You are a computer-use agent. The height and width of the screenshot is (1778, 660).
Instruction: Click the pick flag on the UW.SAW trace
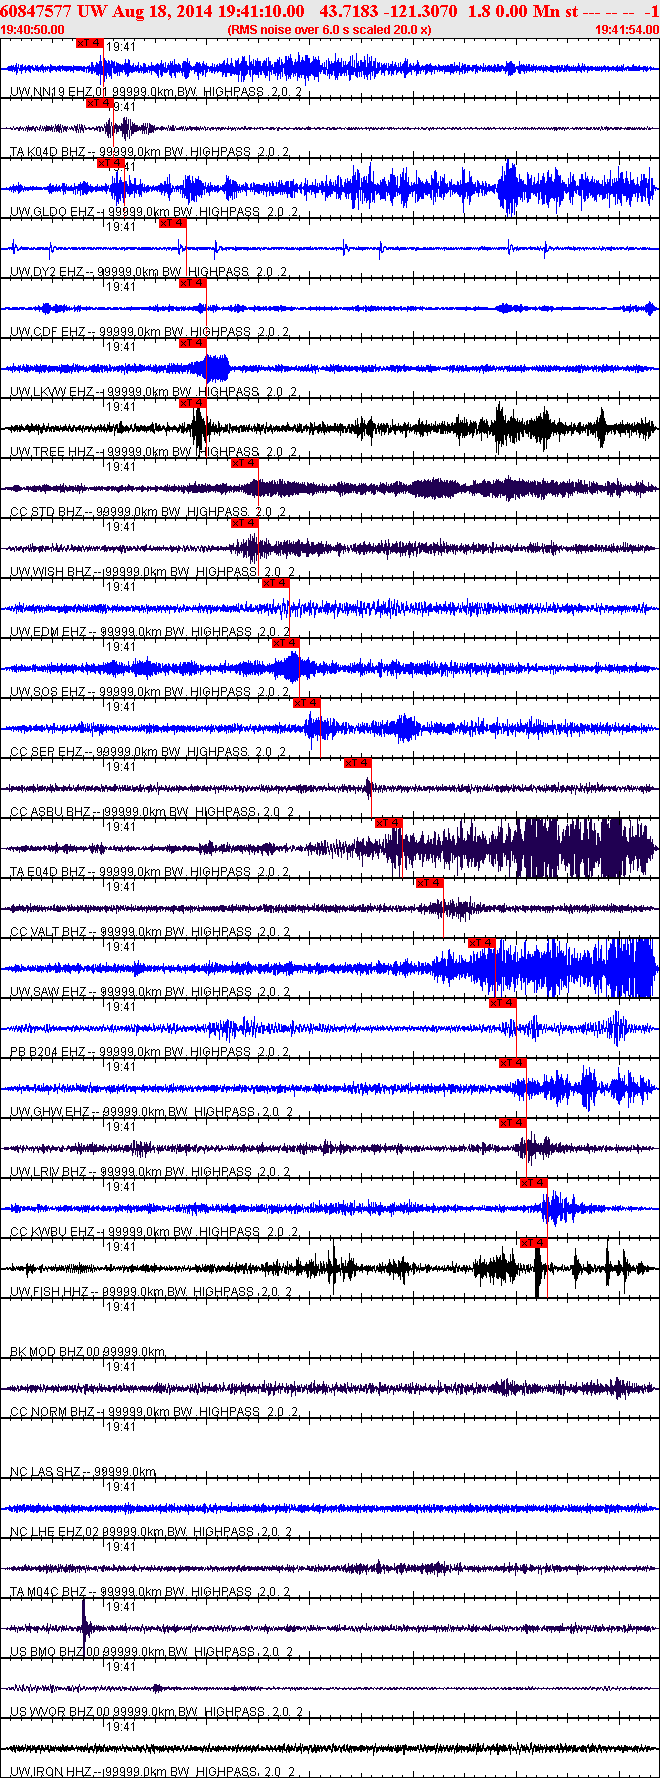point(482,943)
